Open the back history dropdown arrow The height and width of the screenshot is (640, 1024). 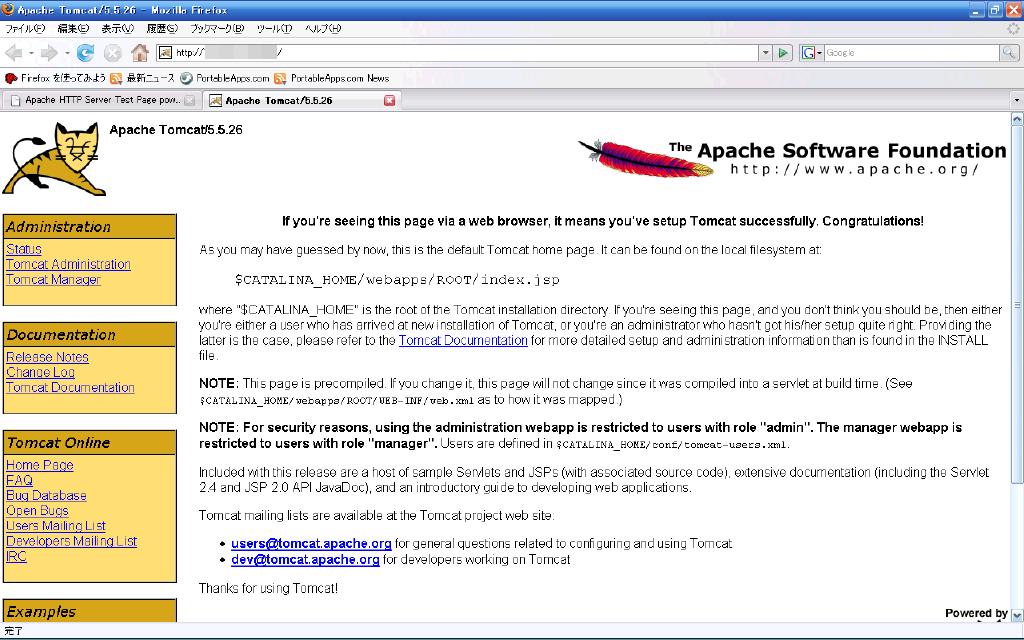(x=31, y=53)
